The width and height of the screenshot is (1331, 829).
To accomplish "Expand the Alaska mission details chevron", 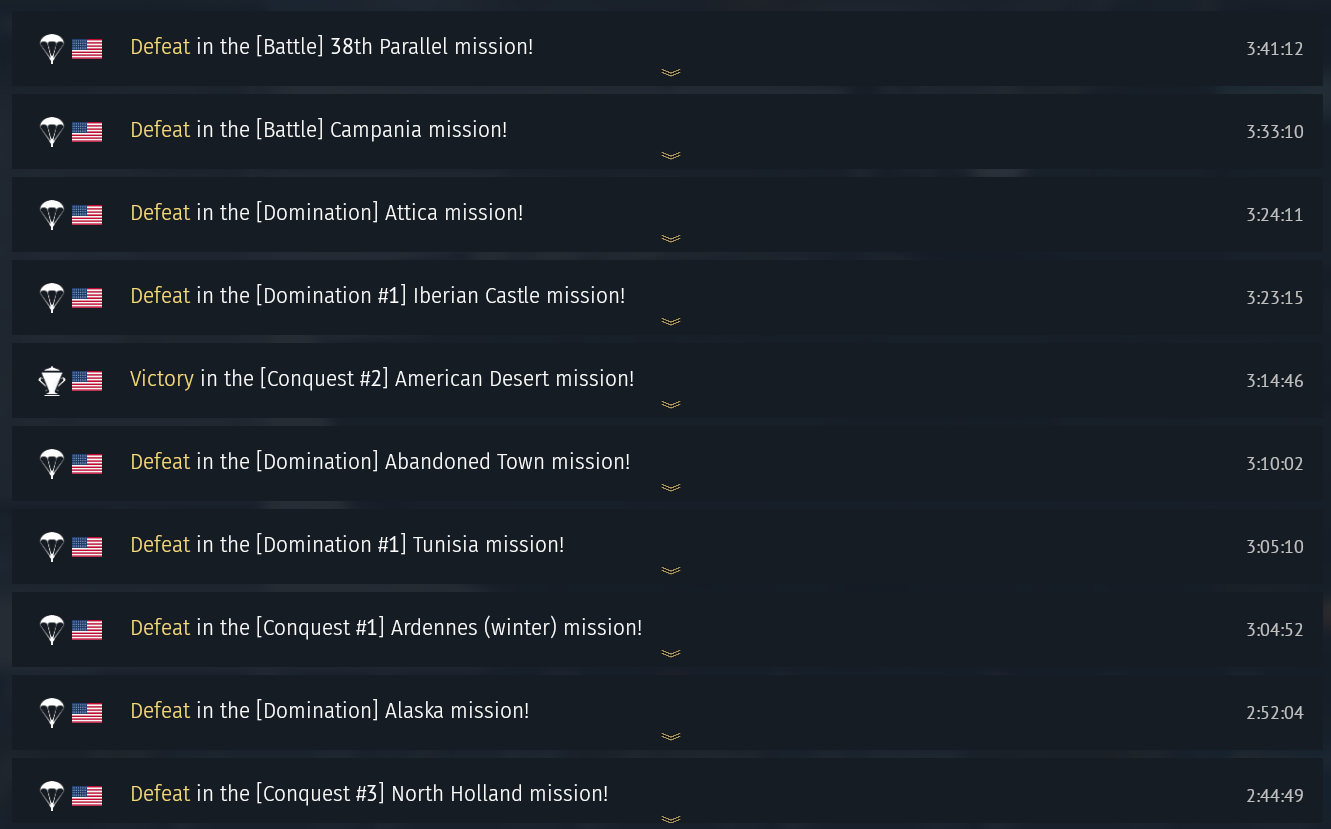I will 670,736.
